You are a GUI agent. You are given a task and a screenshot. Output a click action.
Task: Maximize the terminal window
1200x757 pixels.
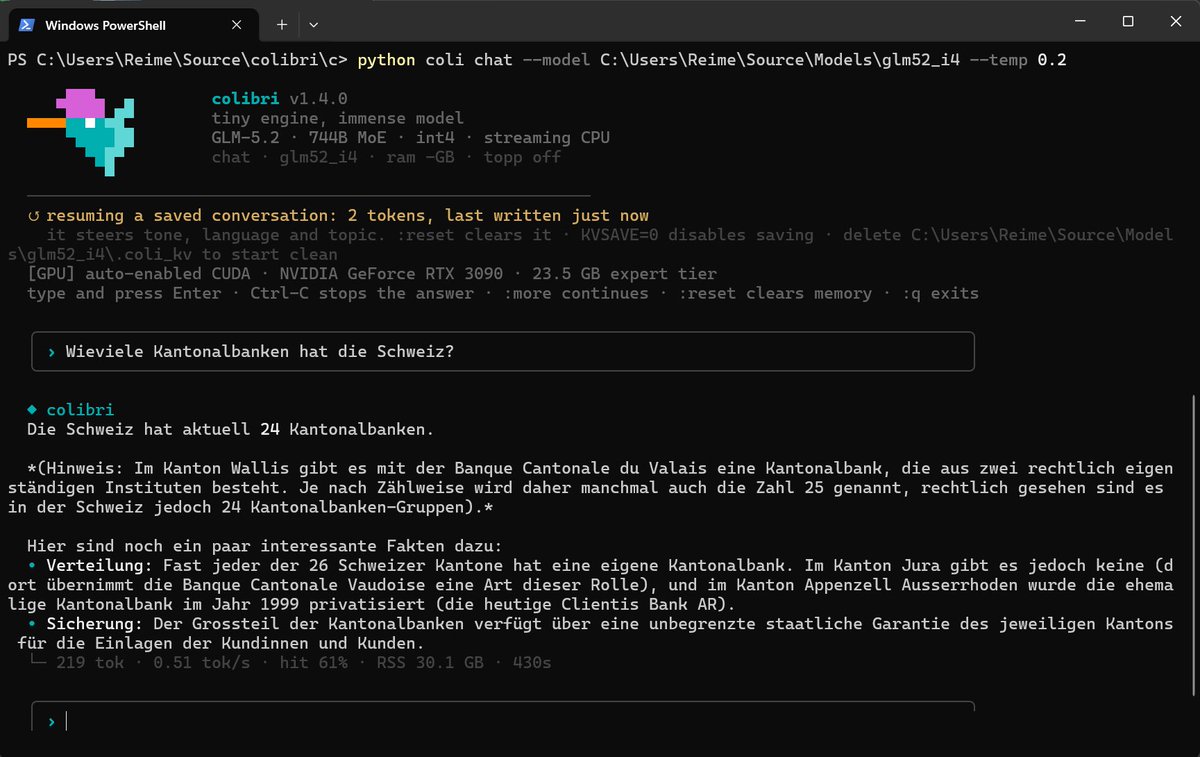[1127, 21]
